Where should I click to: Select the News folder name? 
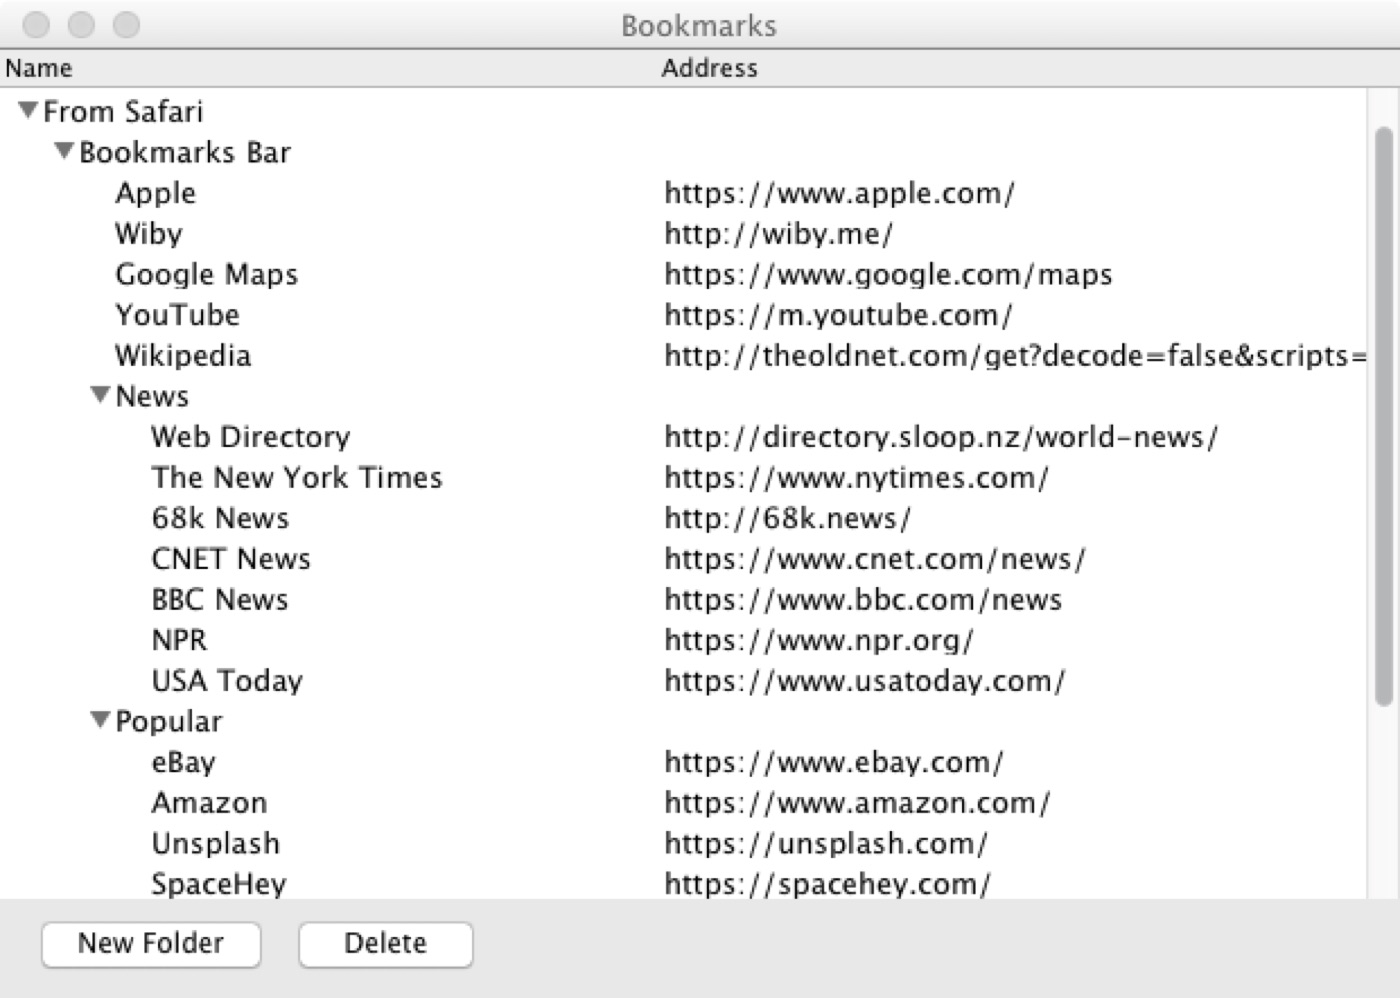pos(152,396)
